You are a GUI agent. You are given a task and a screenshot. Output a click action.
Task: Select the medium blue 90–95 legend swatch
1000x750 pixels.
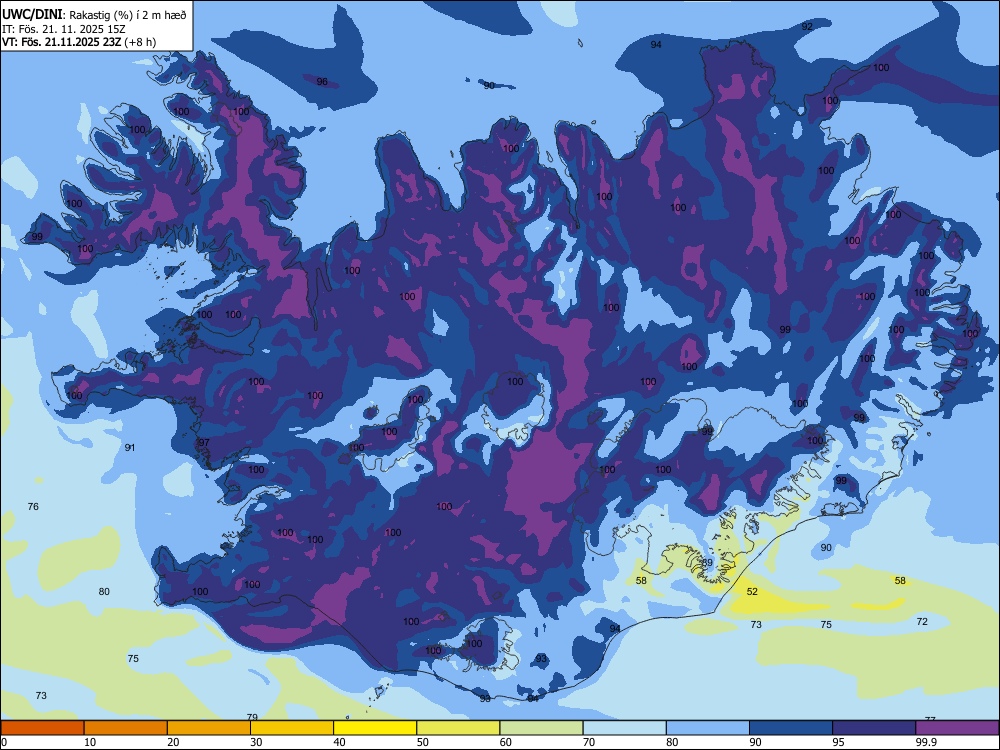tap(791, 728)
